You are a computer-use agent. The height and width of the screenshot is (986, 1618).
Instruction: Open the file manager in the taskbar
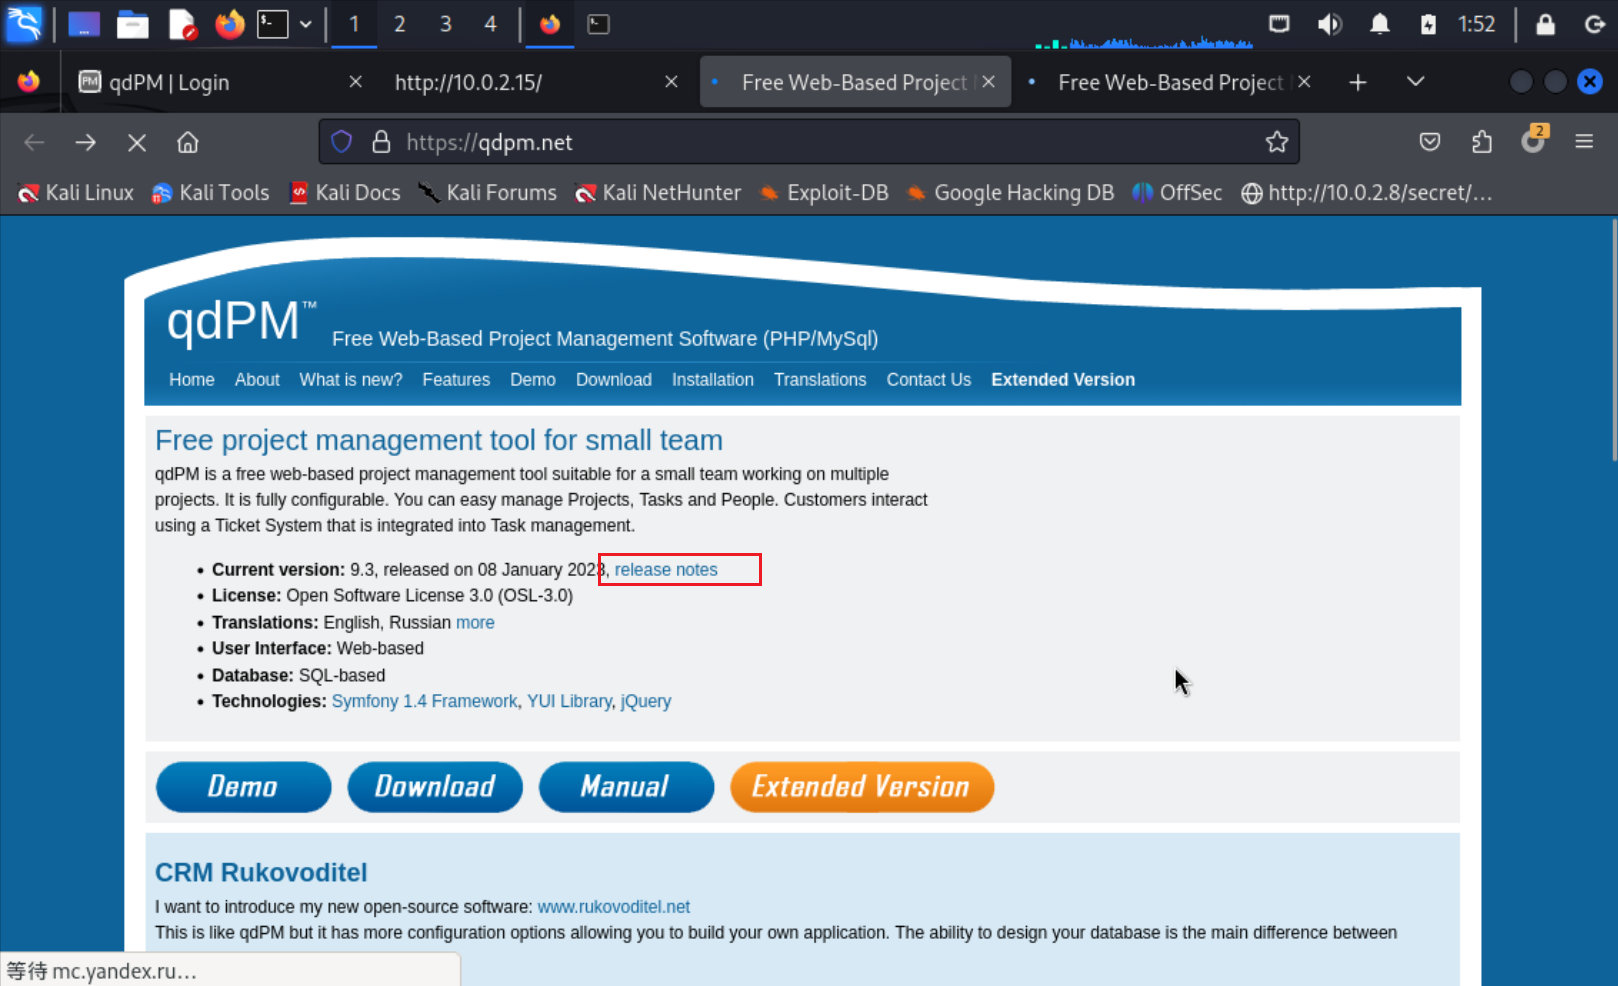pos(132,24)
